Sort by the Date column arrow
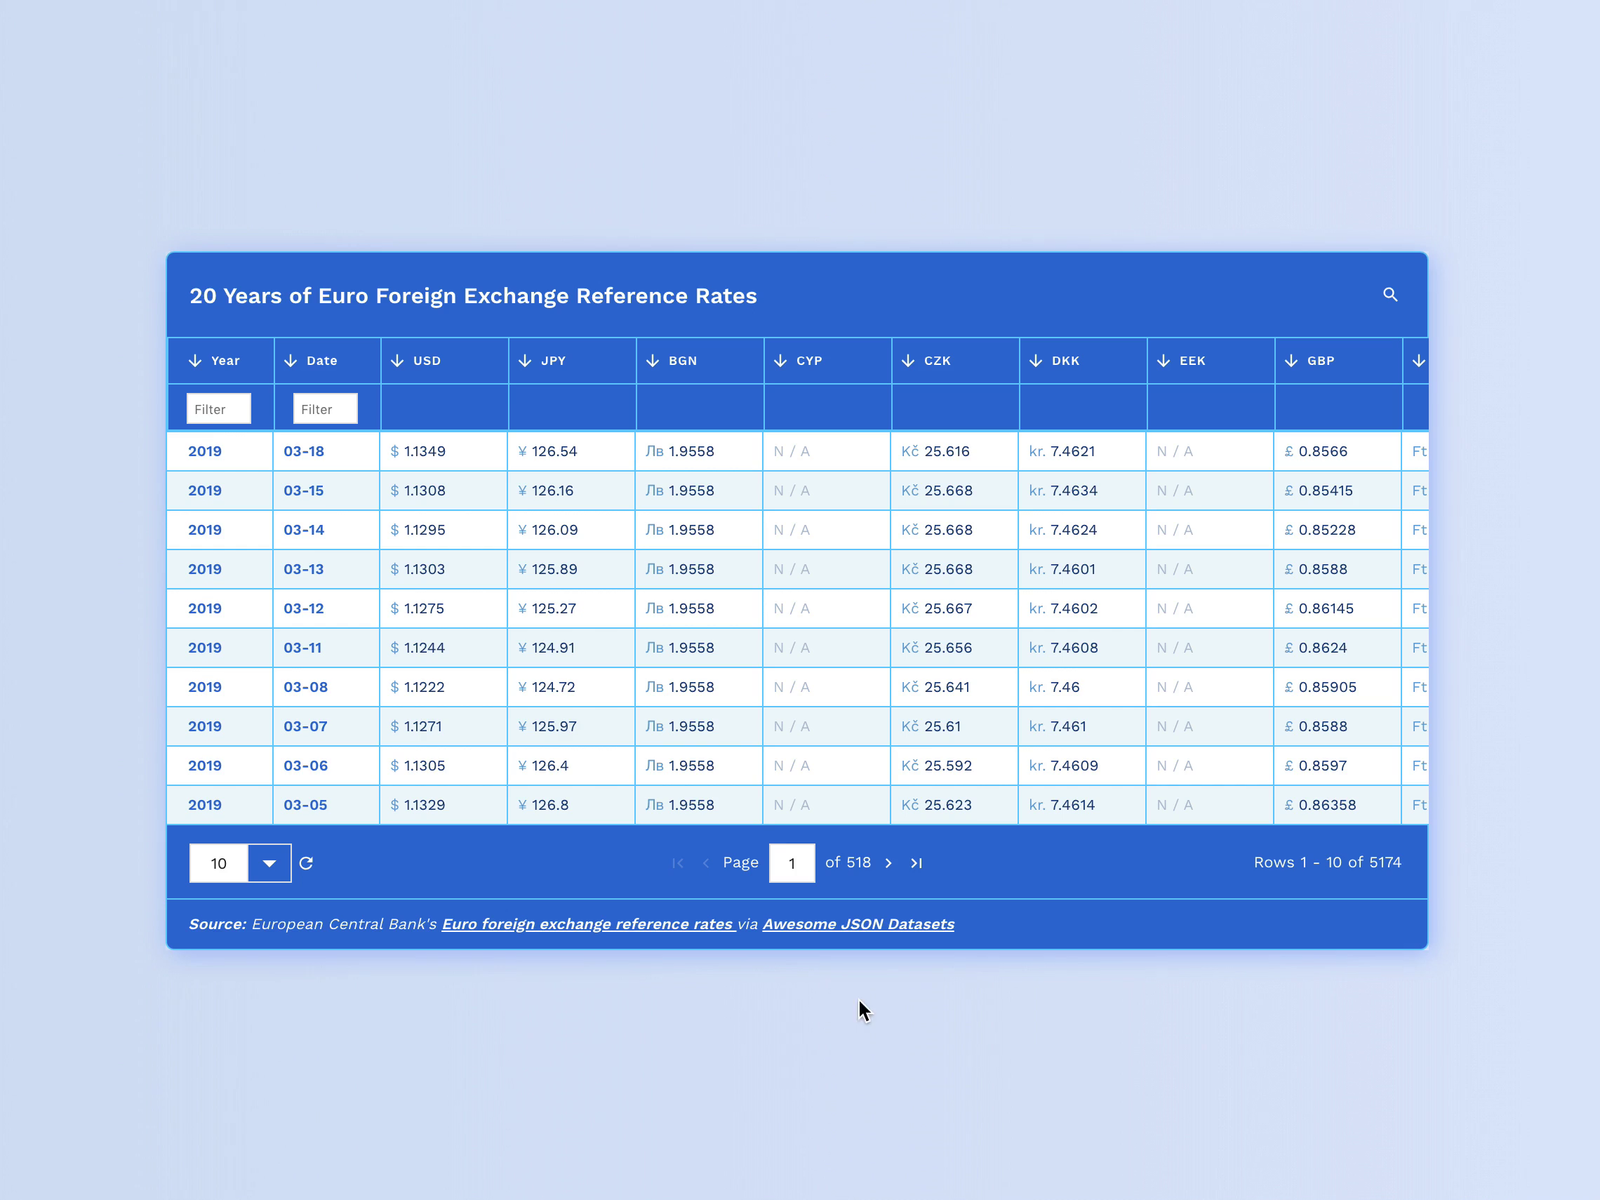Image resolution: width=1600 pixels, height=1200 pixels. (291, 361)
